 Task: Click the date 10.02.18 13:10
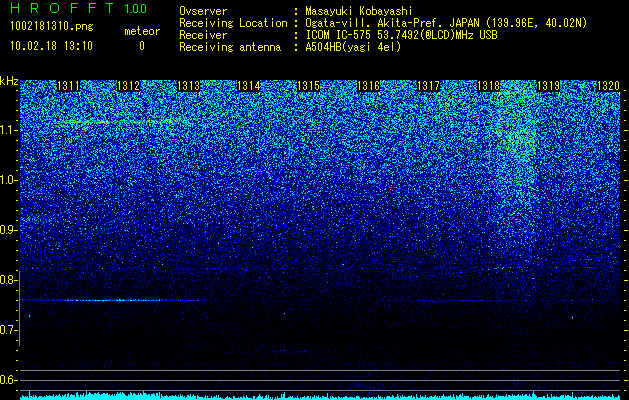[51, 46]
